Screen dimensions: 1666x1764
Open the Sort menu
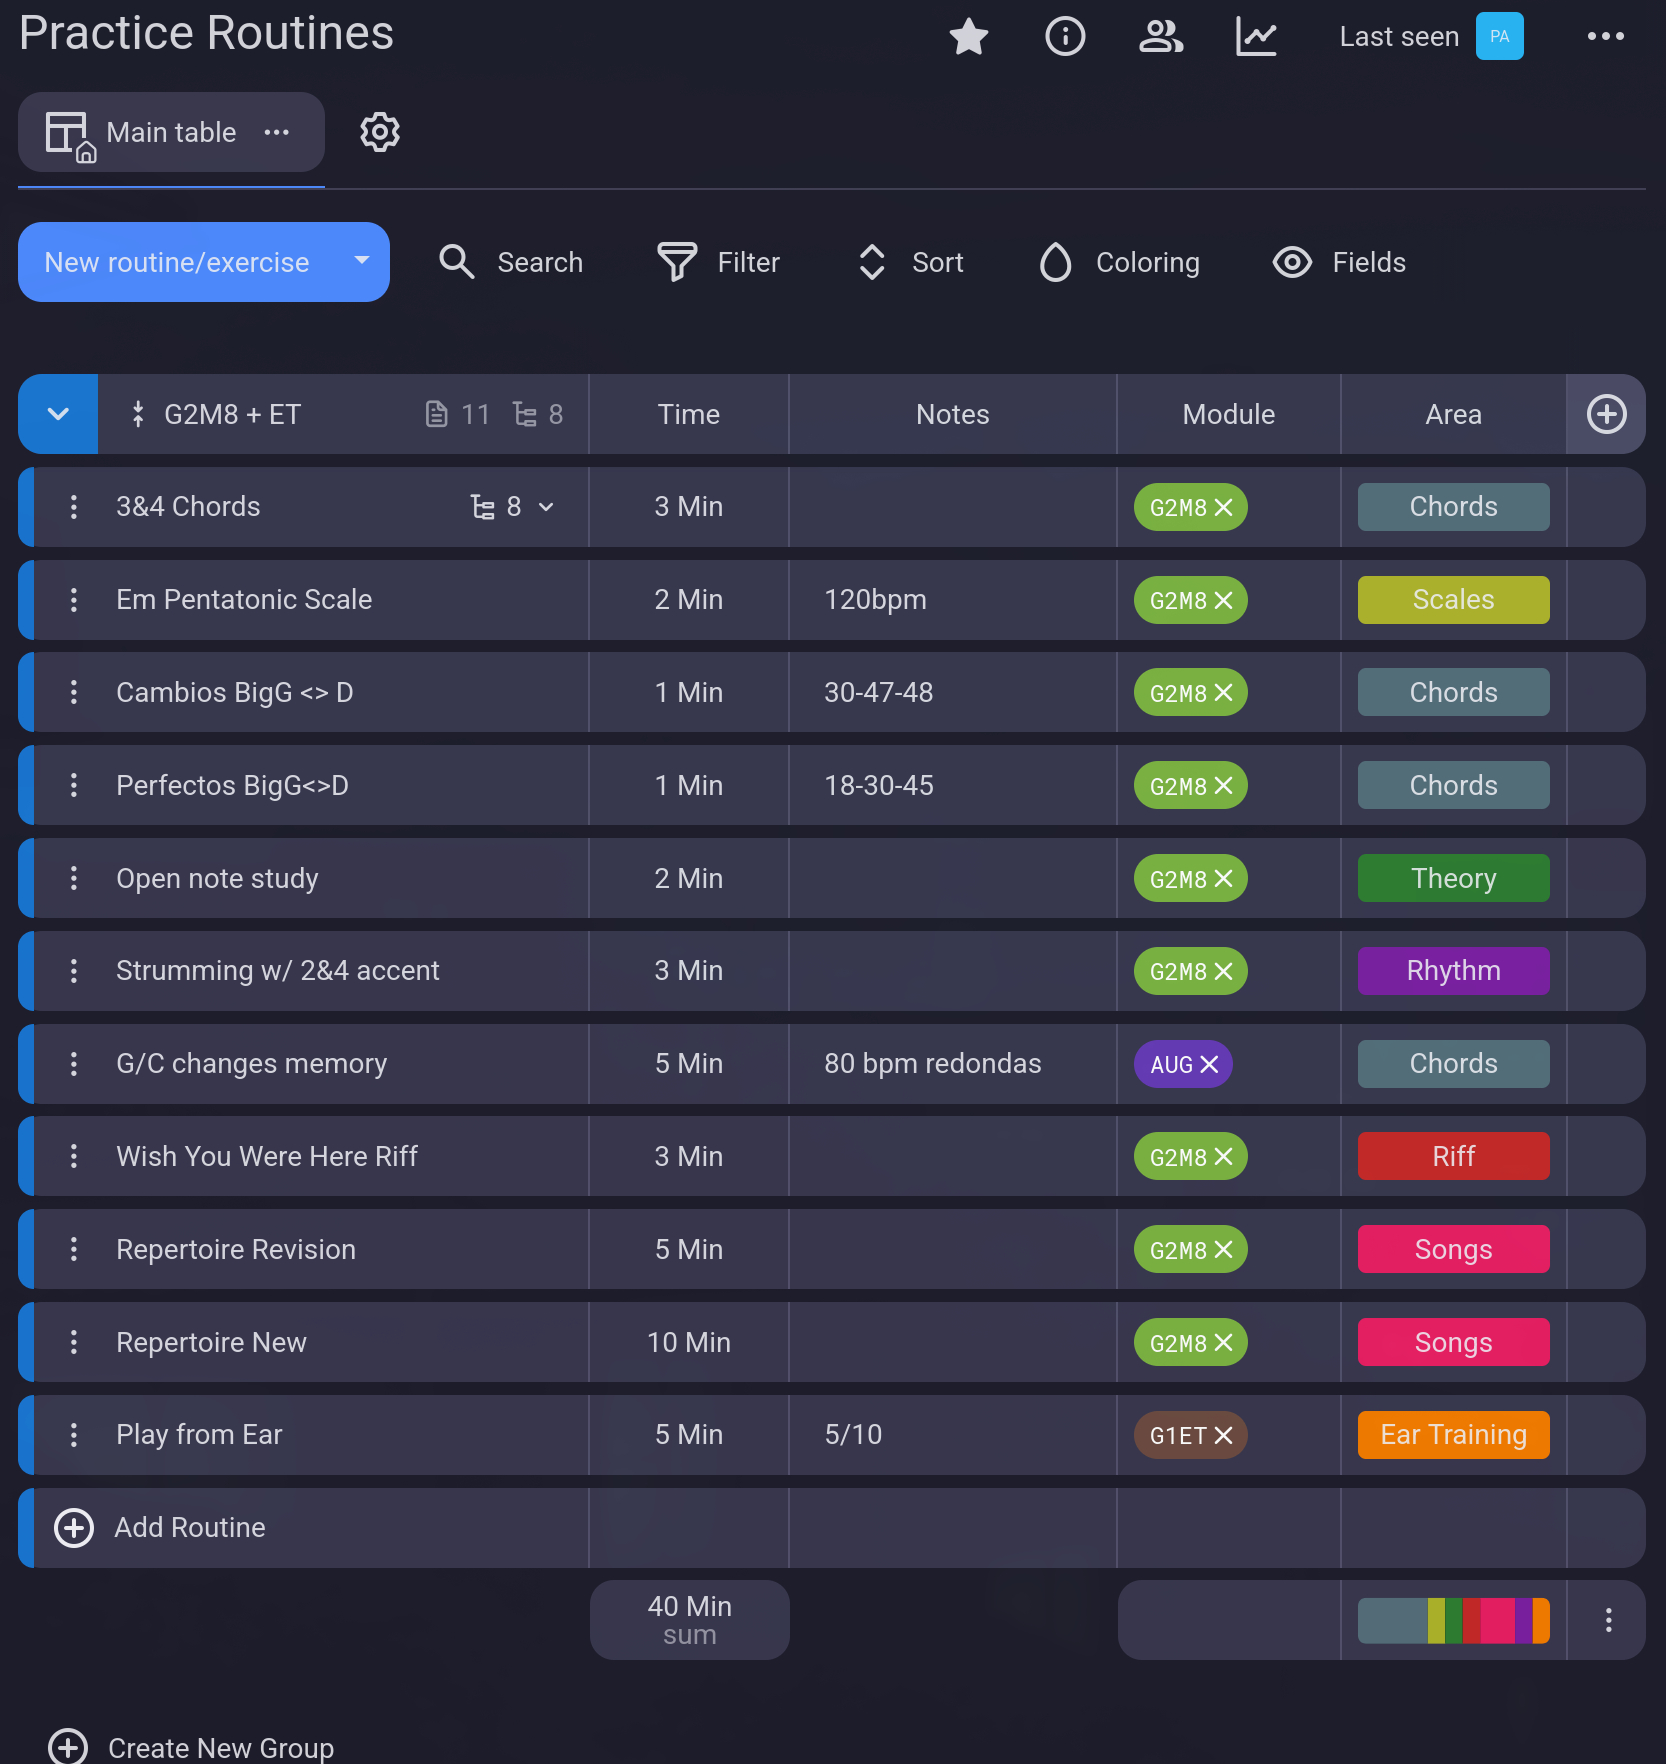(911, 262)
